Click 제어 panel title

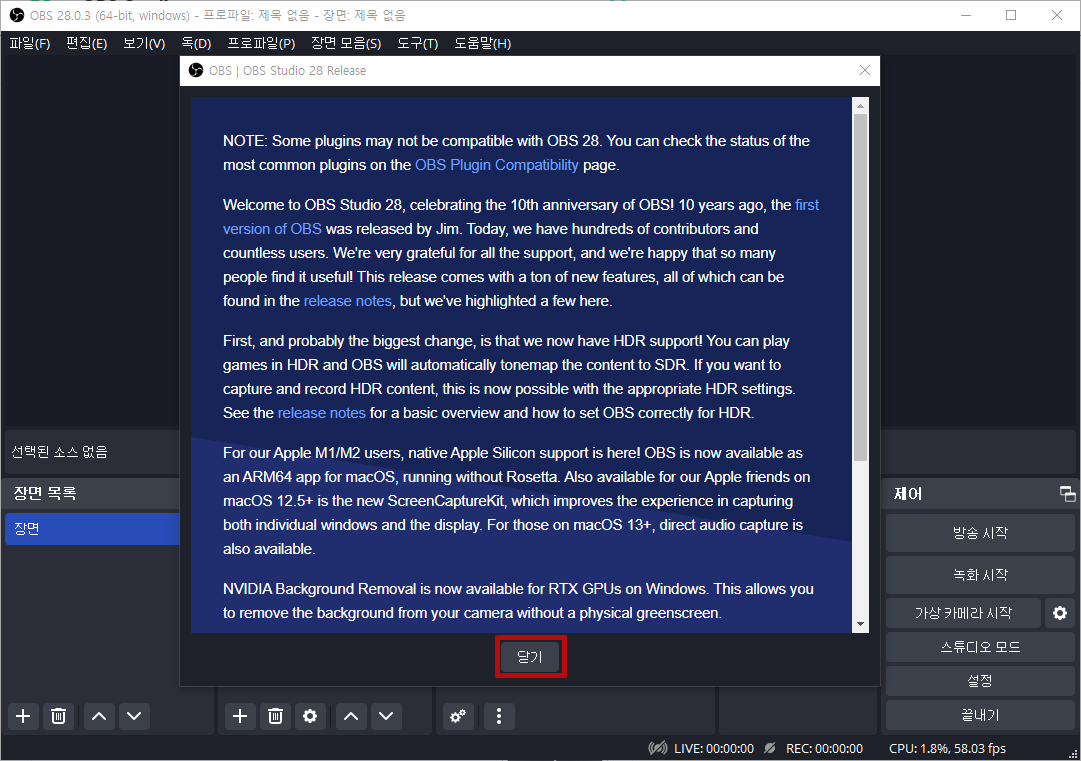[x=907, y=494]
